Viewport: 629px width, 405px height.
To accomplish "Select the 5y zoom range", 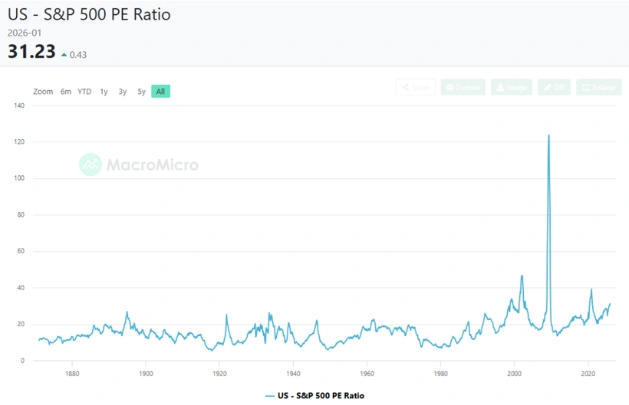I will pyautogui.click(x=141, y=92).
